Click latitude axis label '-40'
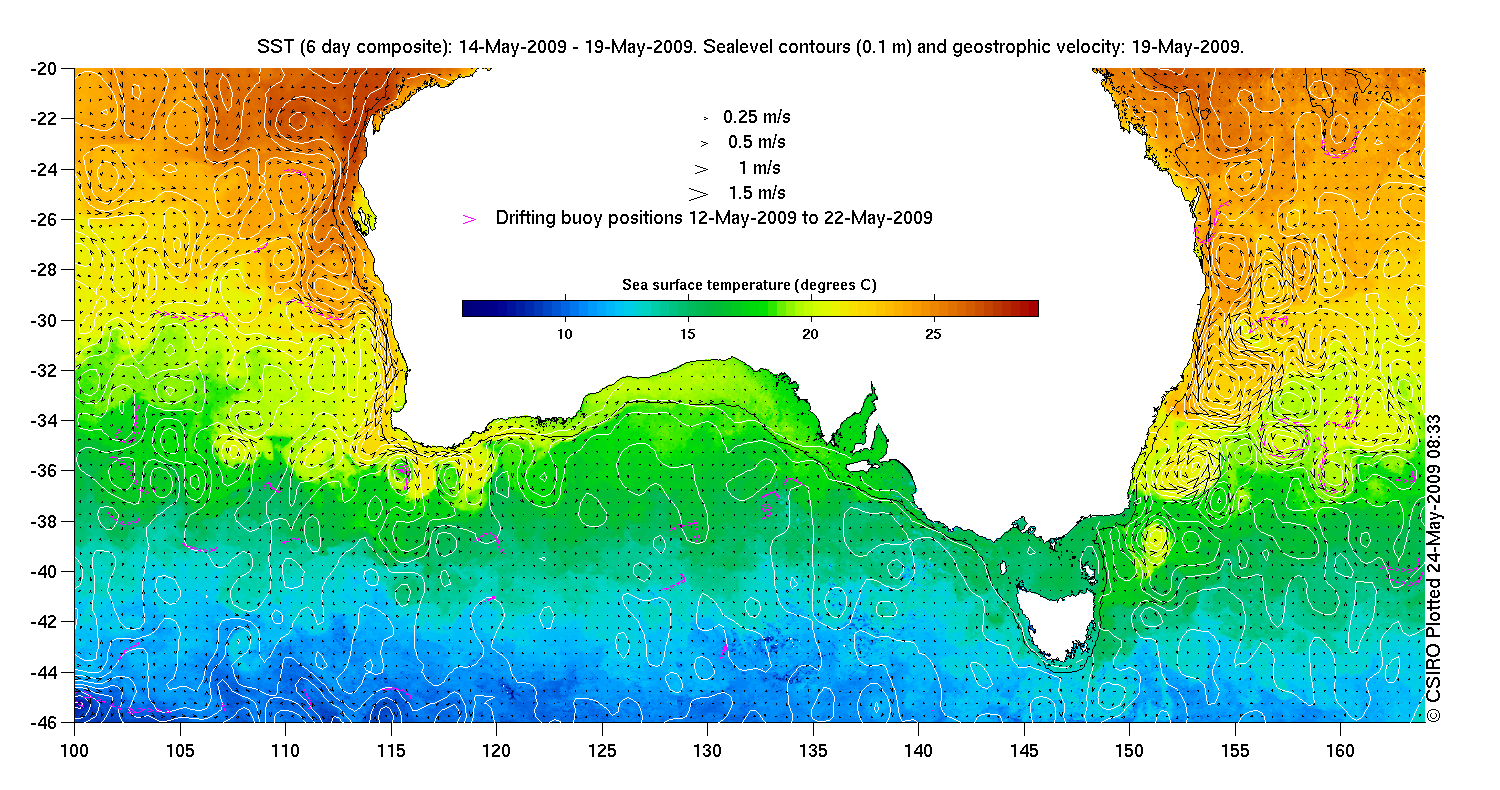 46,571
